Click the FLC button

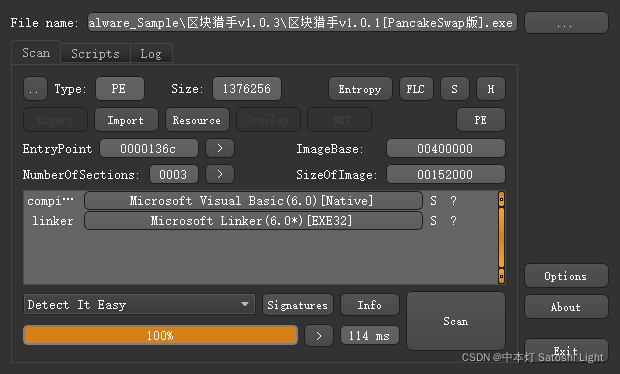(x=416, y=89)
